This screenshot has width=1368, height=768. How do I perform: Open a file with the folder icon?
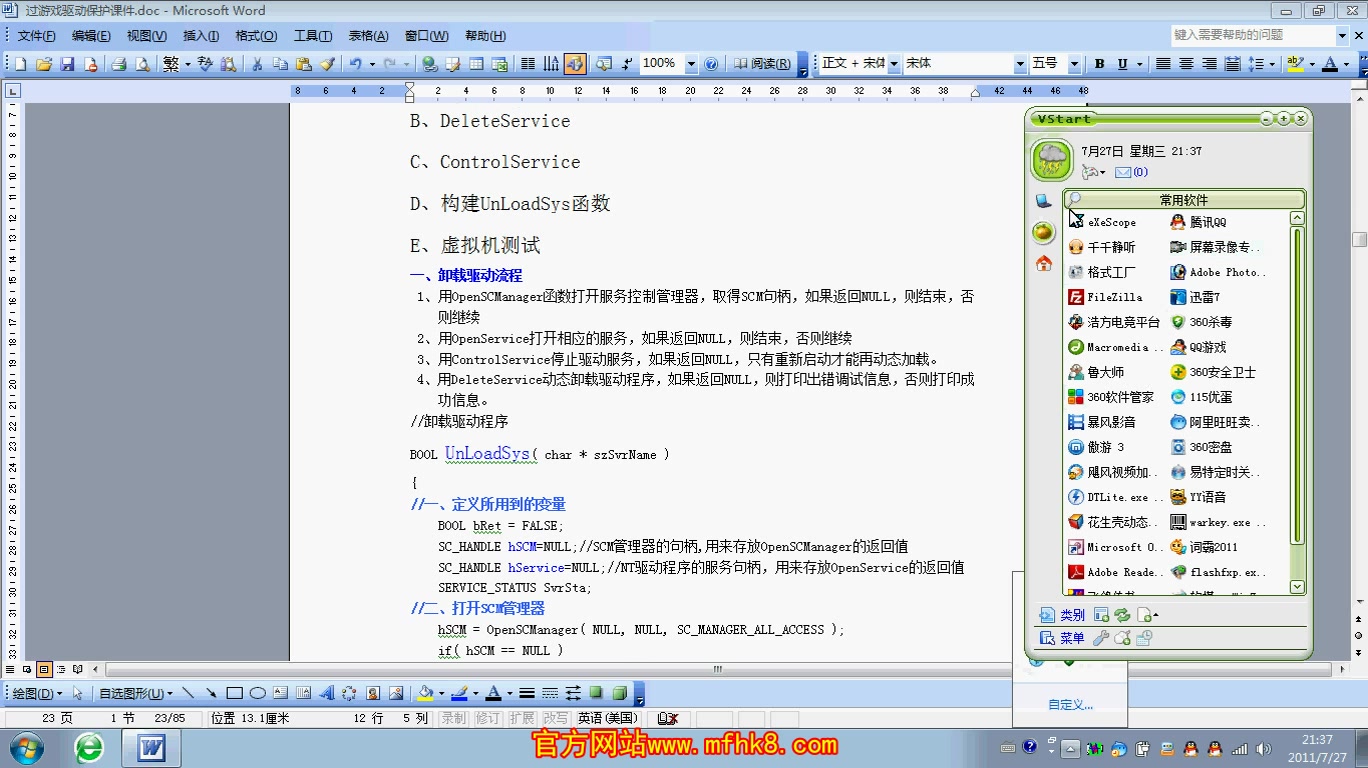(44, 64)
